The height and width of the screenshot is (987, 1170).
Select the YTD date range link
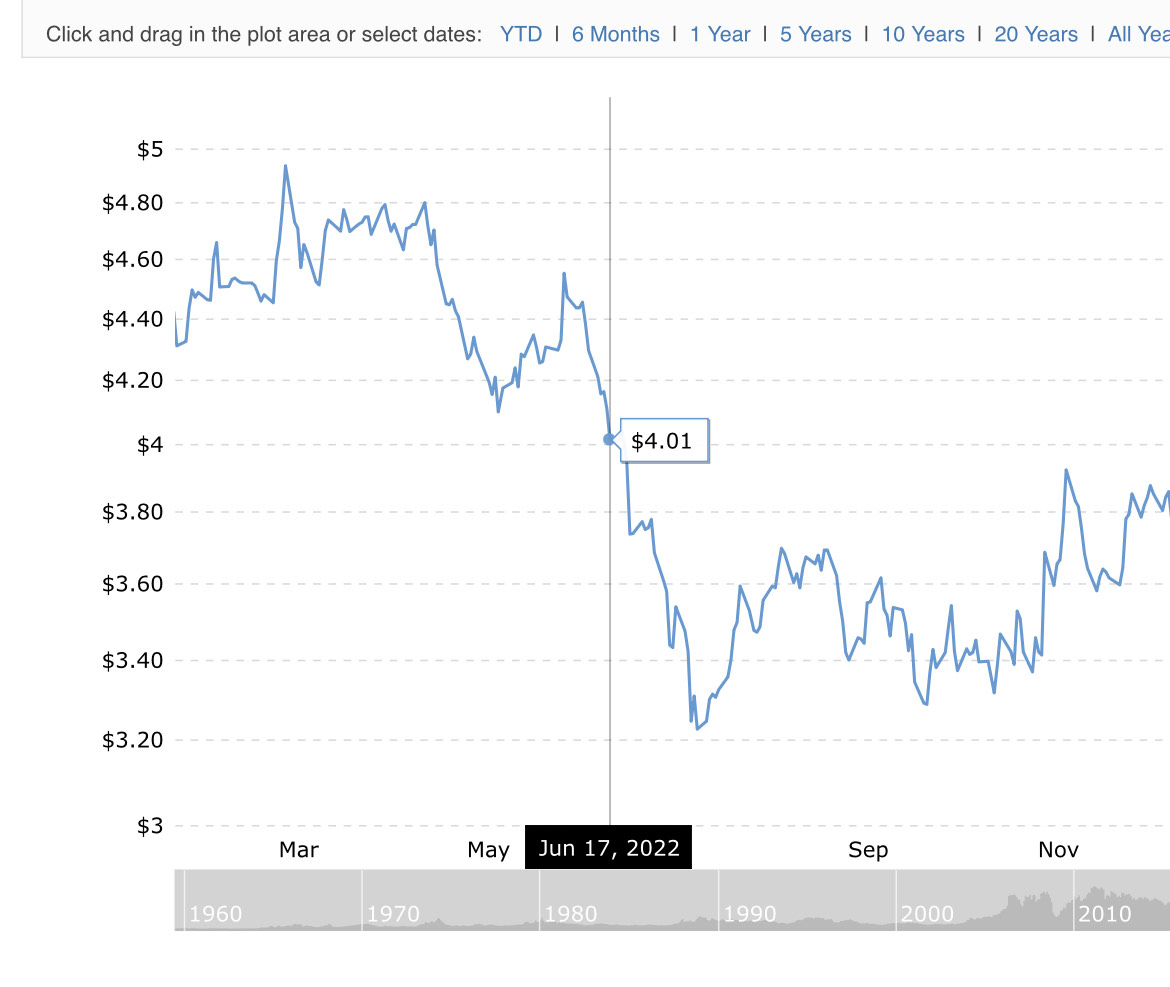521,34
